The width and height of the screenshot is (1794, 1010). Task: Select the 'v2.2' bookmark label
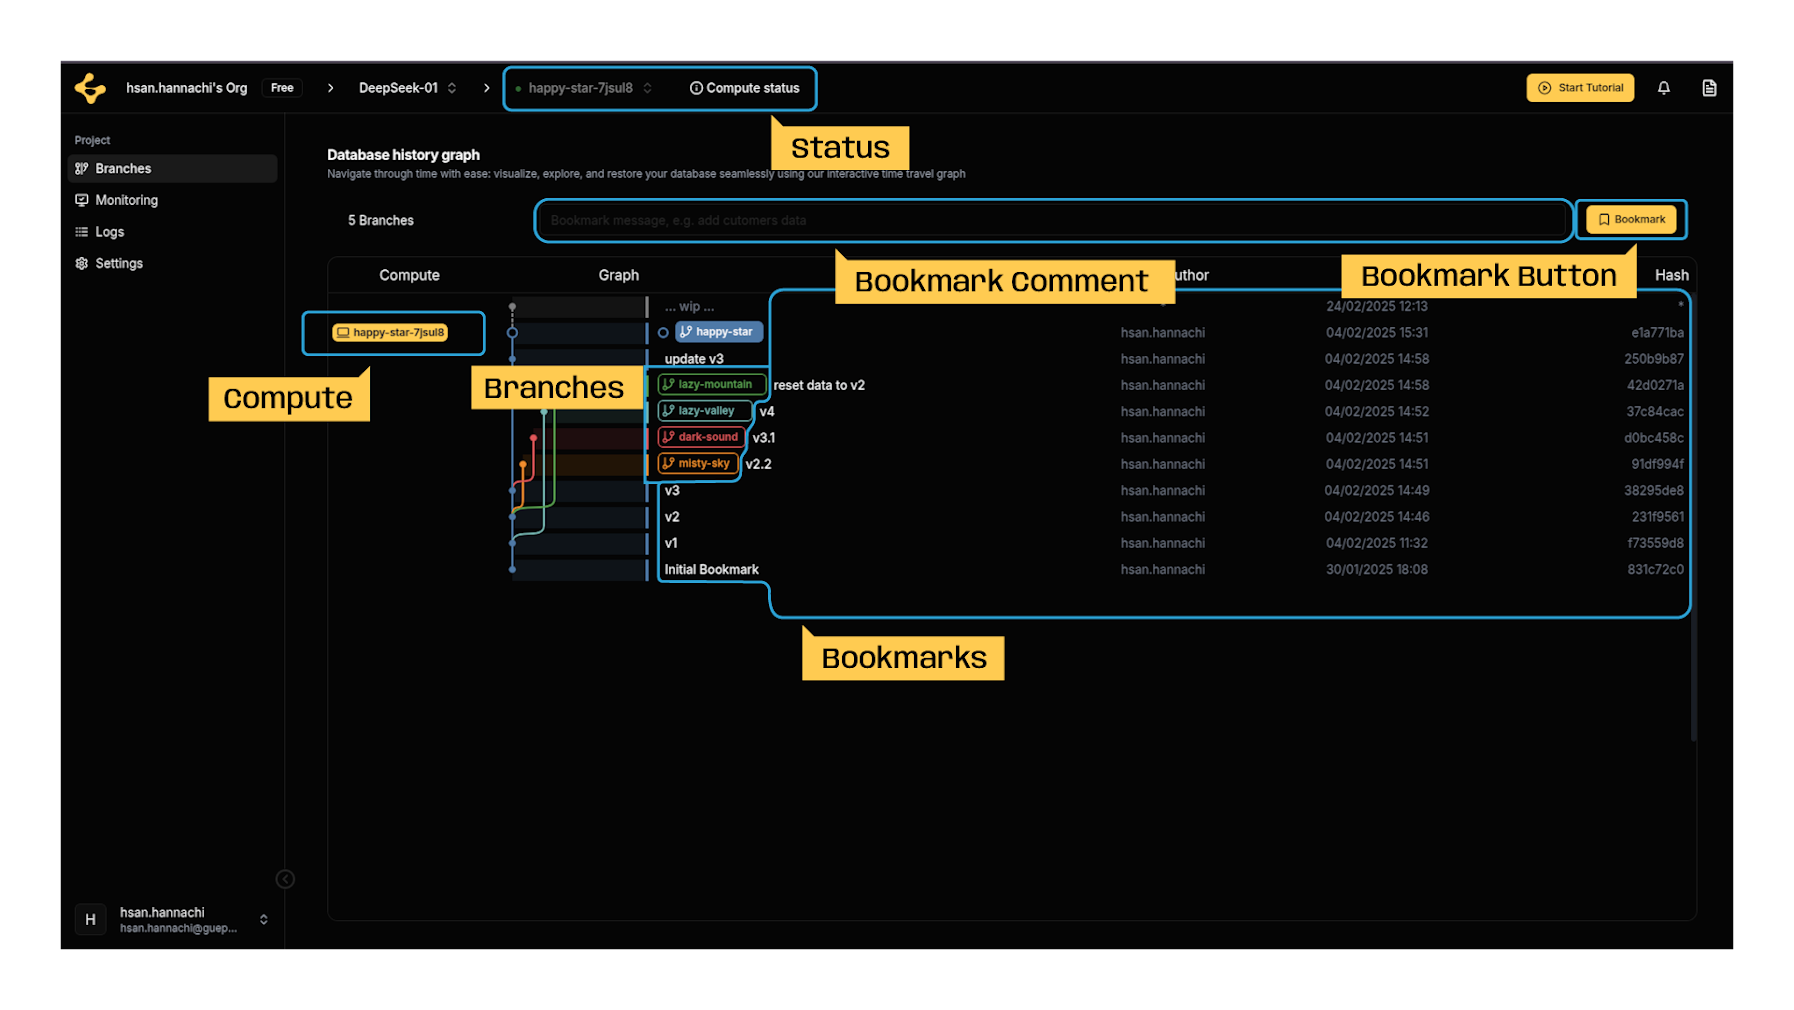point(758,464)
